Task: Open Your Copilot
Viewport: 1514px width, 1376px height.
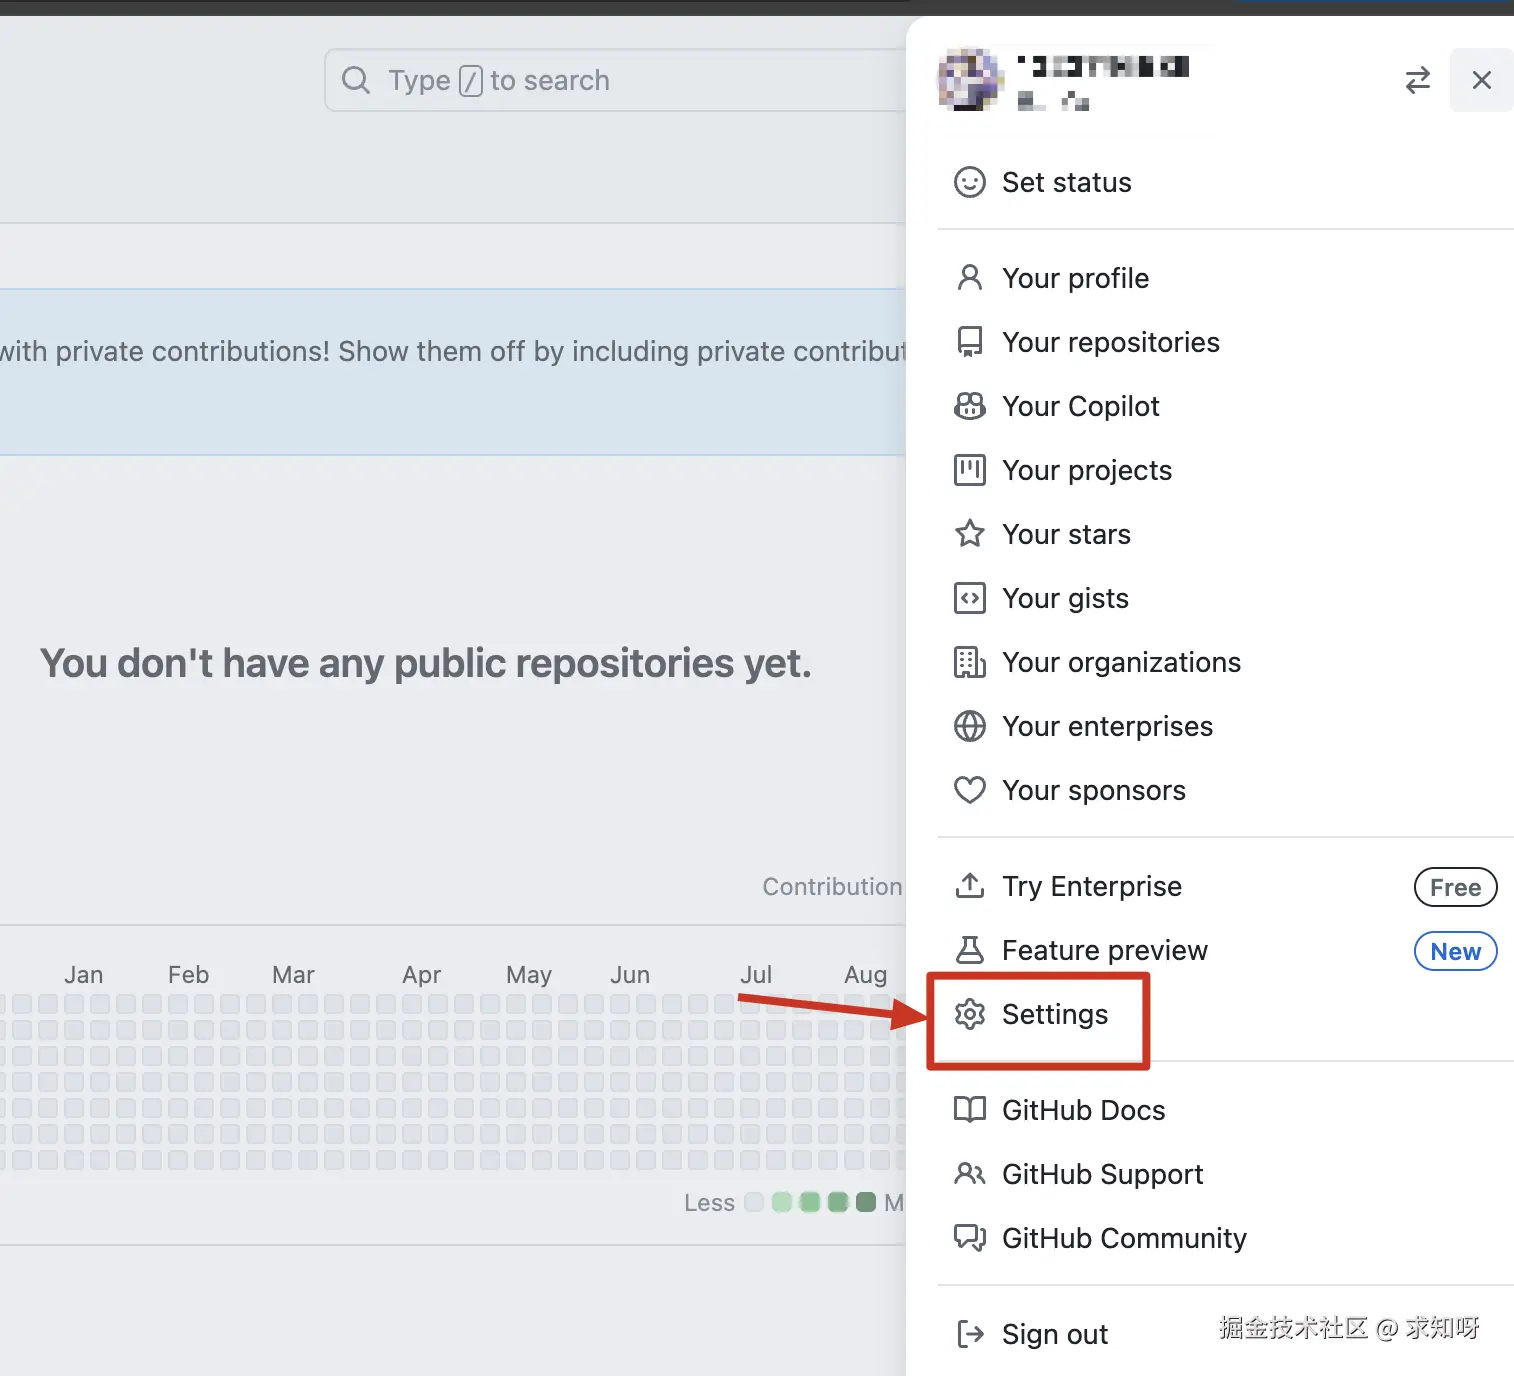Action: (x=1226, y=406)
